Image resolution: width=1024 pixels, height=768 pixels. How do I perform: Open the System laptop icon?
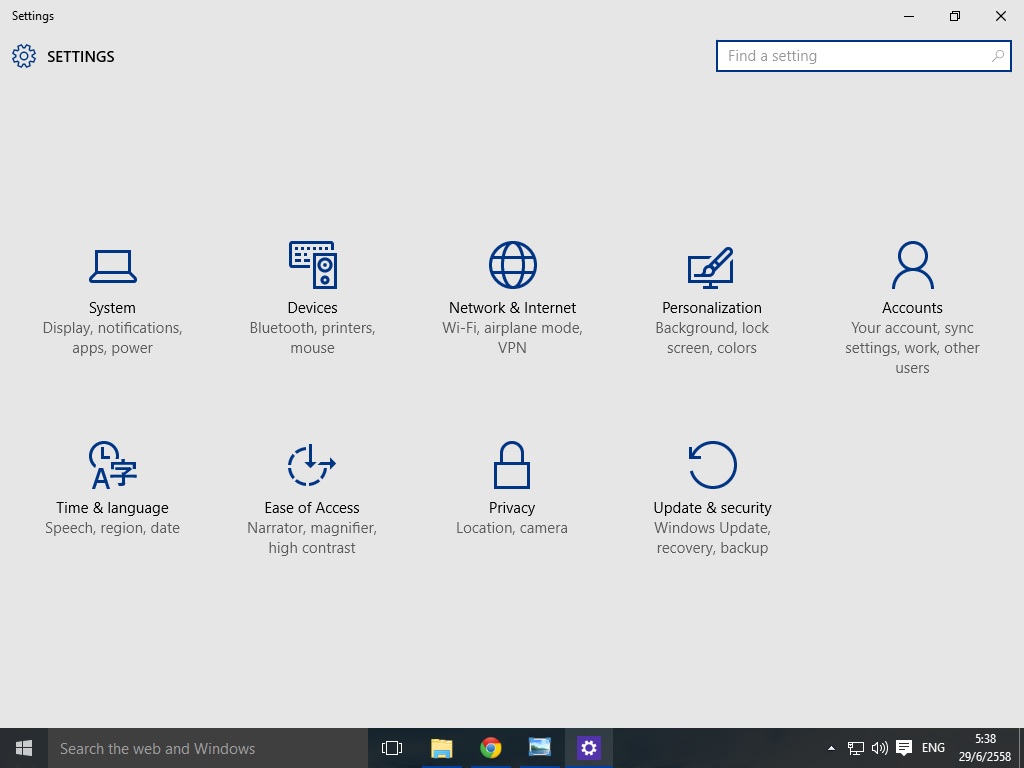pos(112,266)
